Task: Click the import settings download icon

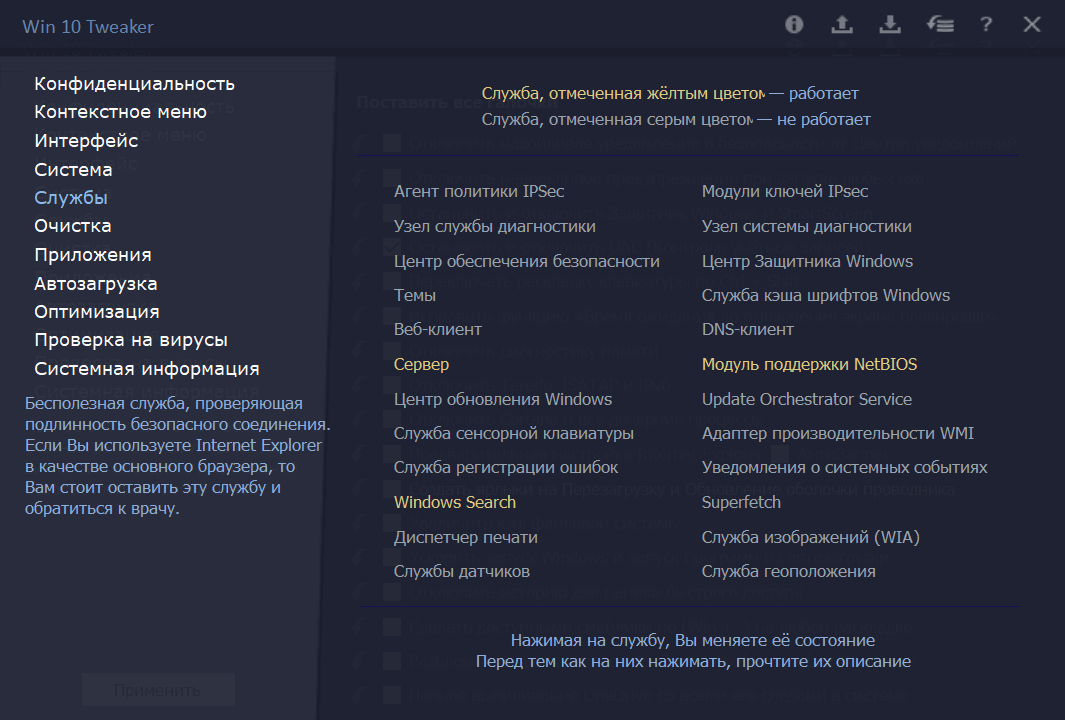Action: click(x=890, y=25)
